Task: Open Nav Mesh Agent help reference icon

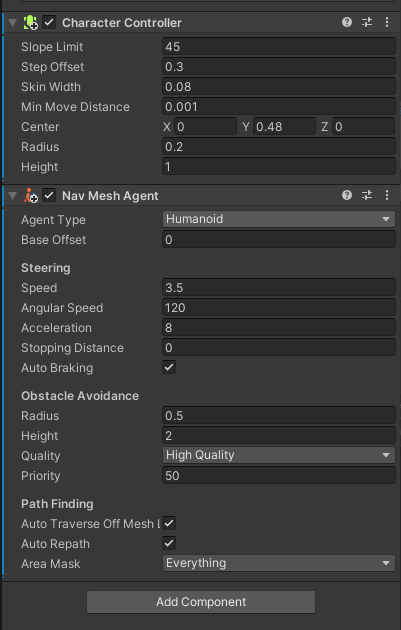Action: (347, 195)
